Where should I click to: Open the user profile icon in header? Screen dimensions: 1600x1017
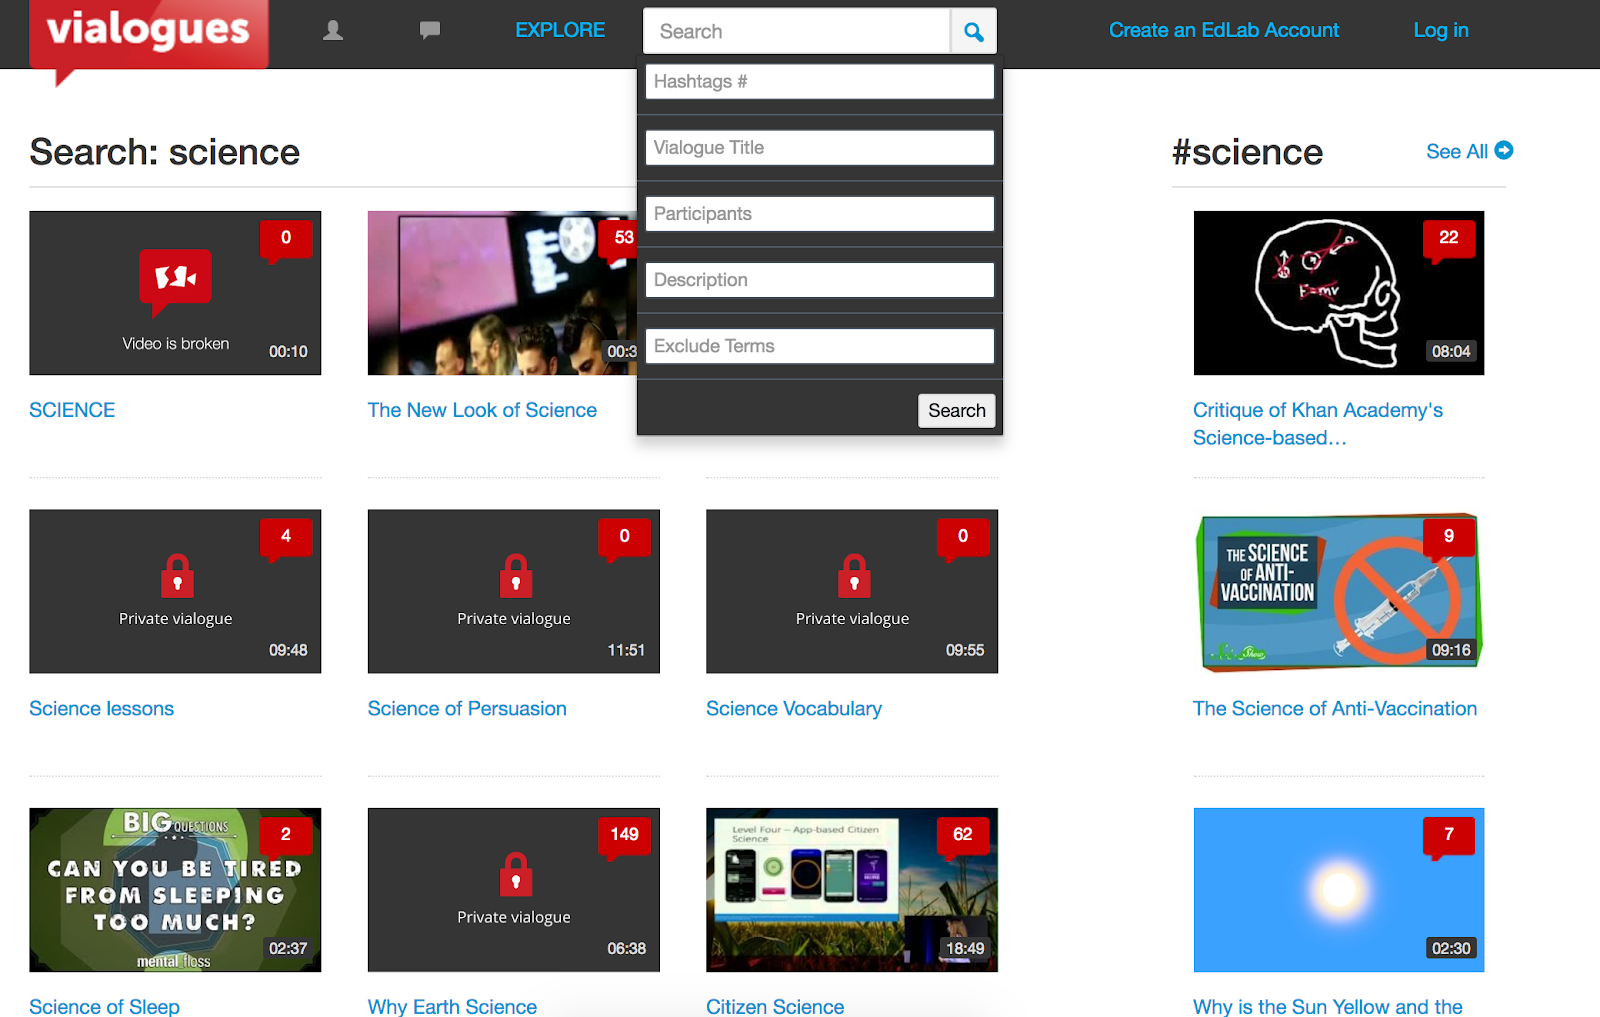(333, 31)
